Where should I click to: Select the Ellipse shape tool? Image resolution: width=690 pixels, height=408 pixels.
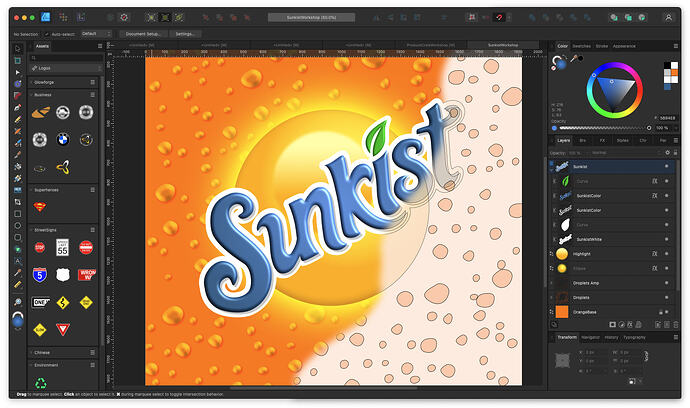18,225
